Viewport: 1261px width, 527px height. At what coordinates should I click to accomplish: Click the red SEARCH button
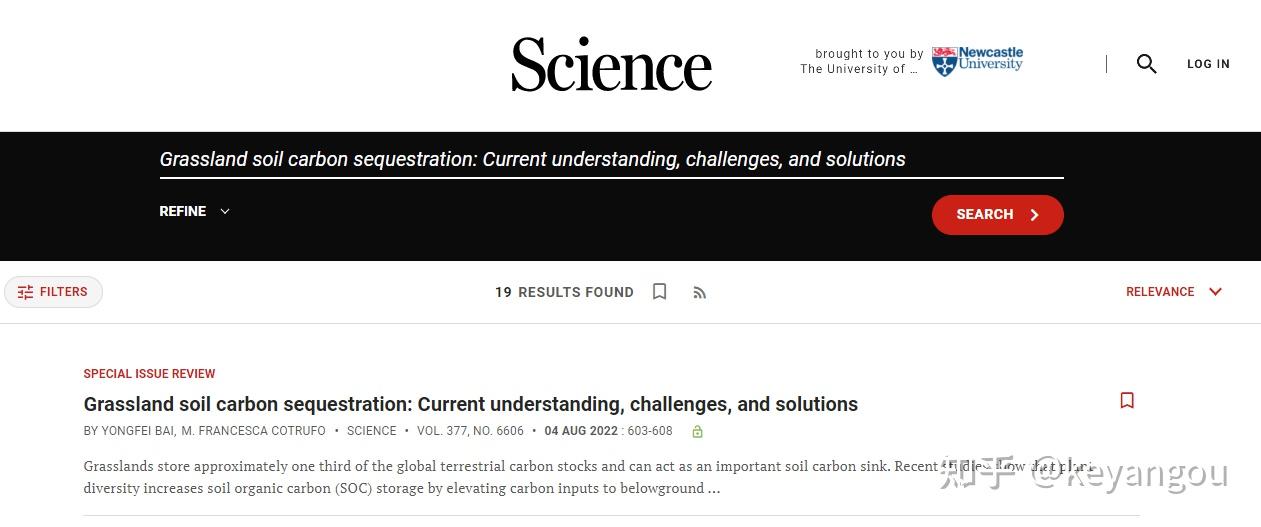coord(997,215)
